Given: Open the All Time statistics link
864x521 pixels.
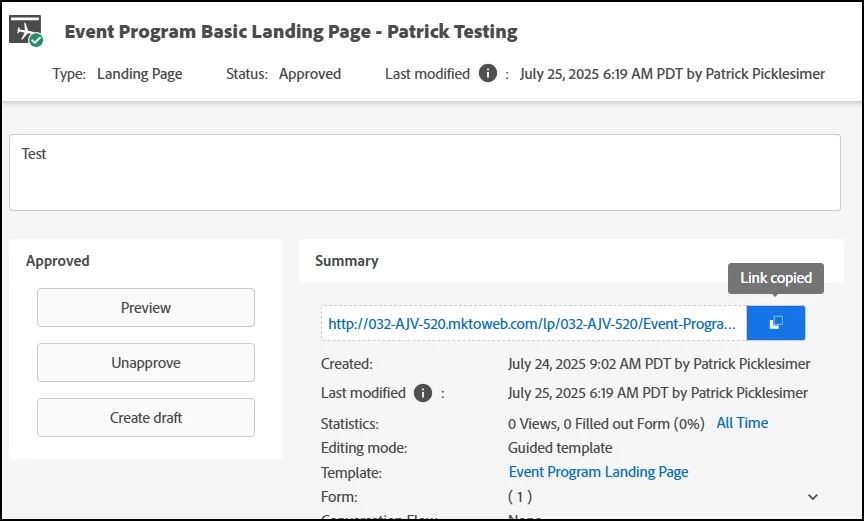Looking at the screenshot, I should 742,423.
